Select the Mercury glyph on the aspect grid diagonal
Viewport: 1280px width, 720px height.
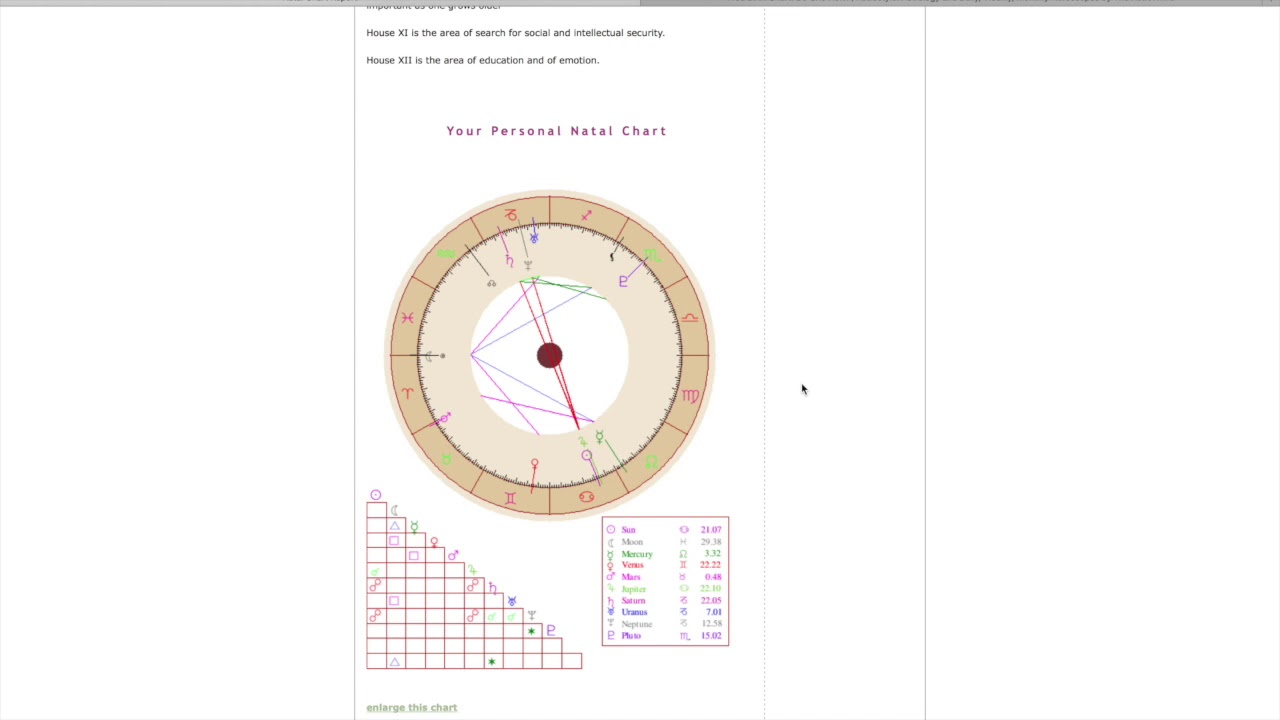414,526
